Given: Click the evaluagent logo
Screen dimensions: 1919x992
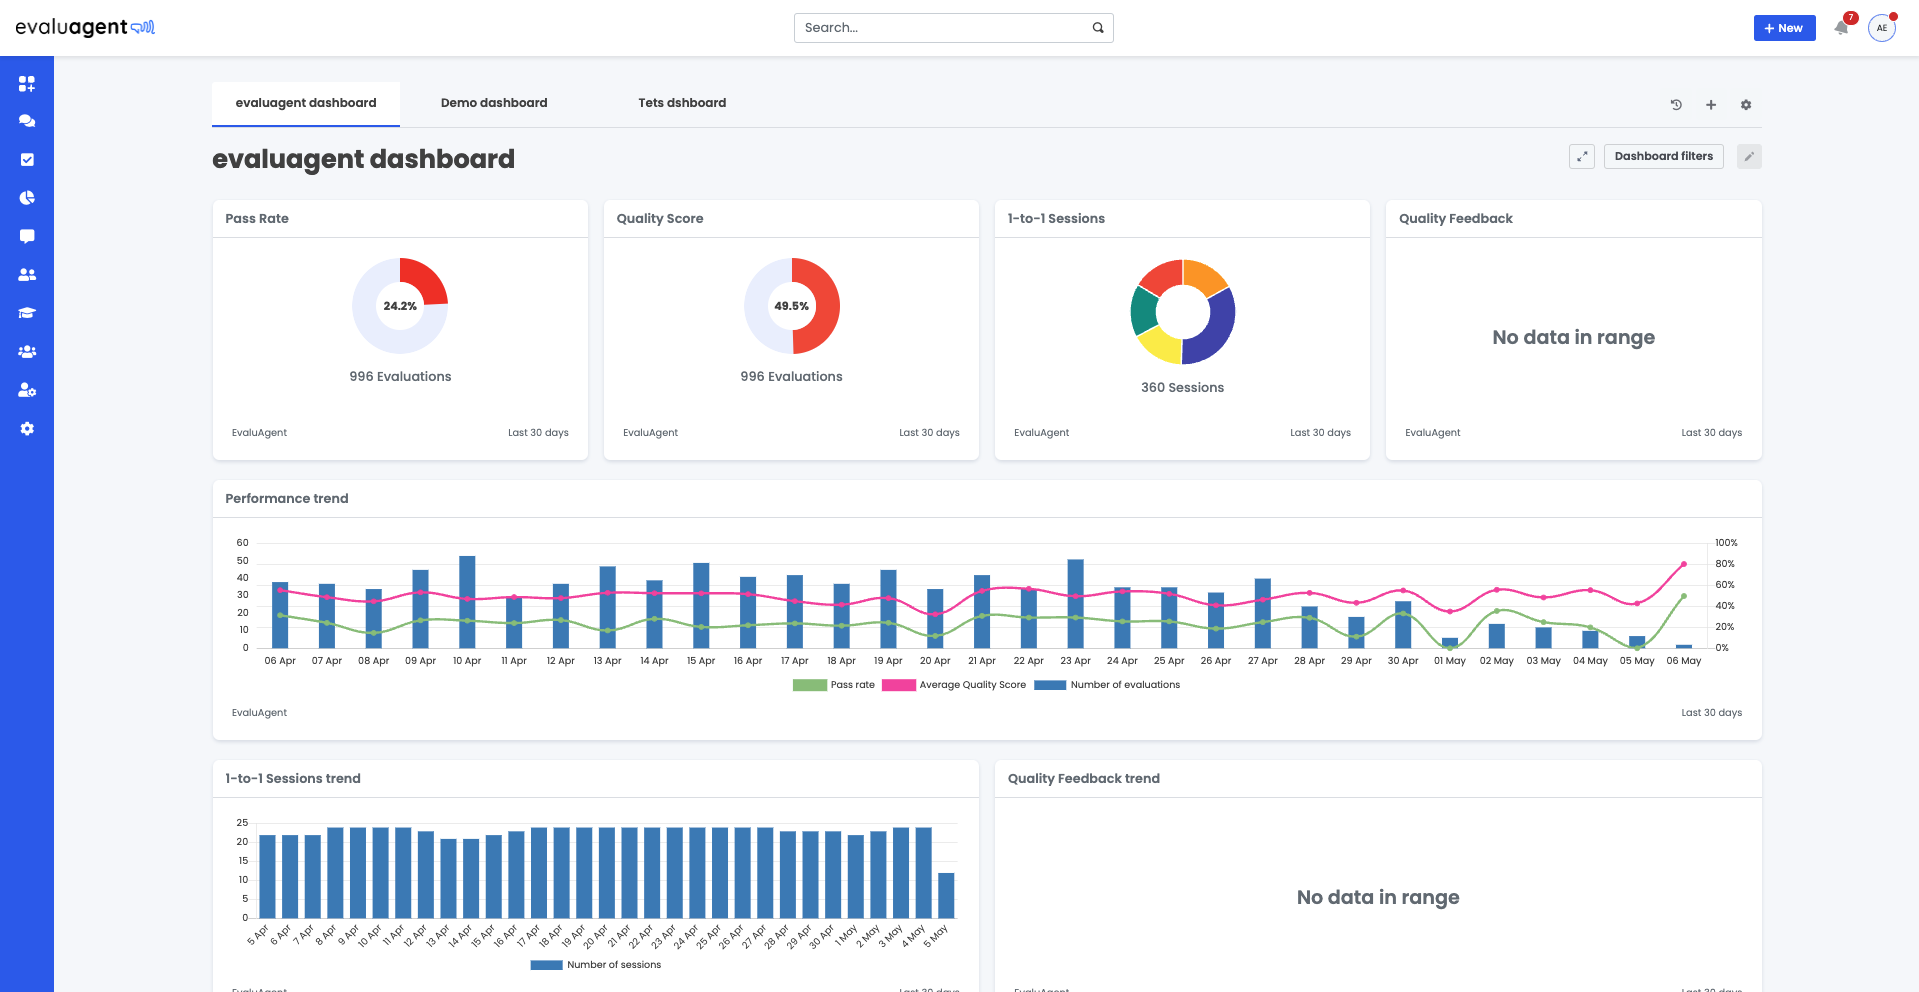Looking at the screenshot, I should tap(85, 27).
